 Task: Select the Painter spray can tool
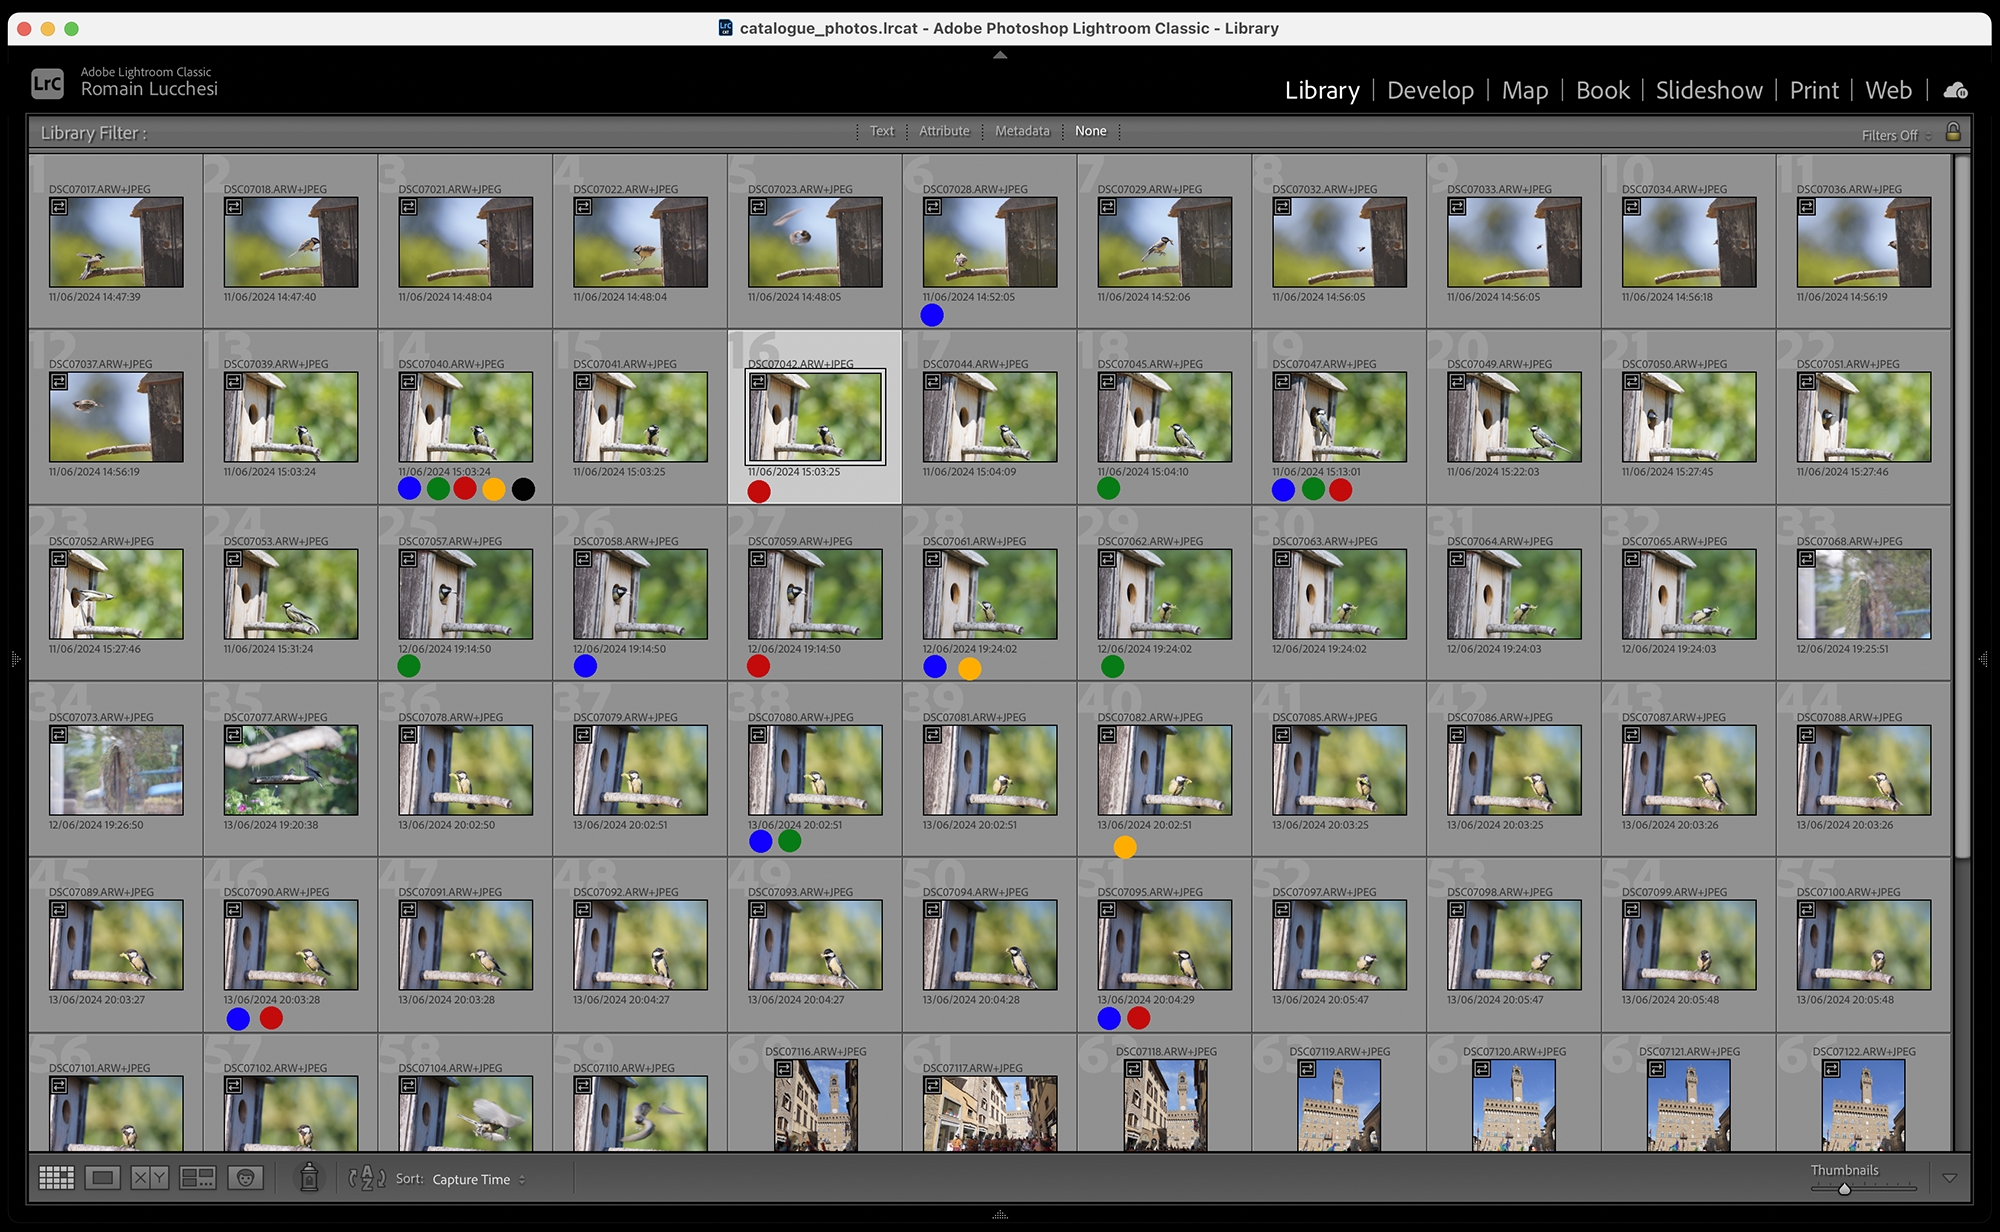click(x=309, y=1178)
